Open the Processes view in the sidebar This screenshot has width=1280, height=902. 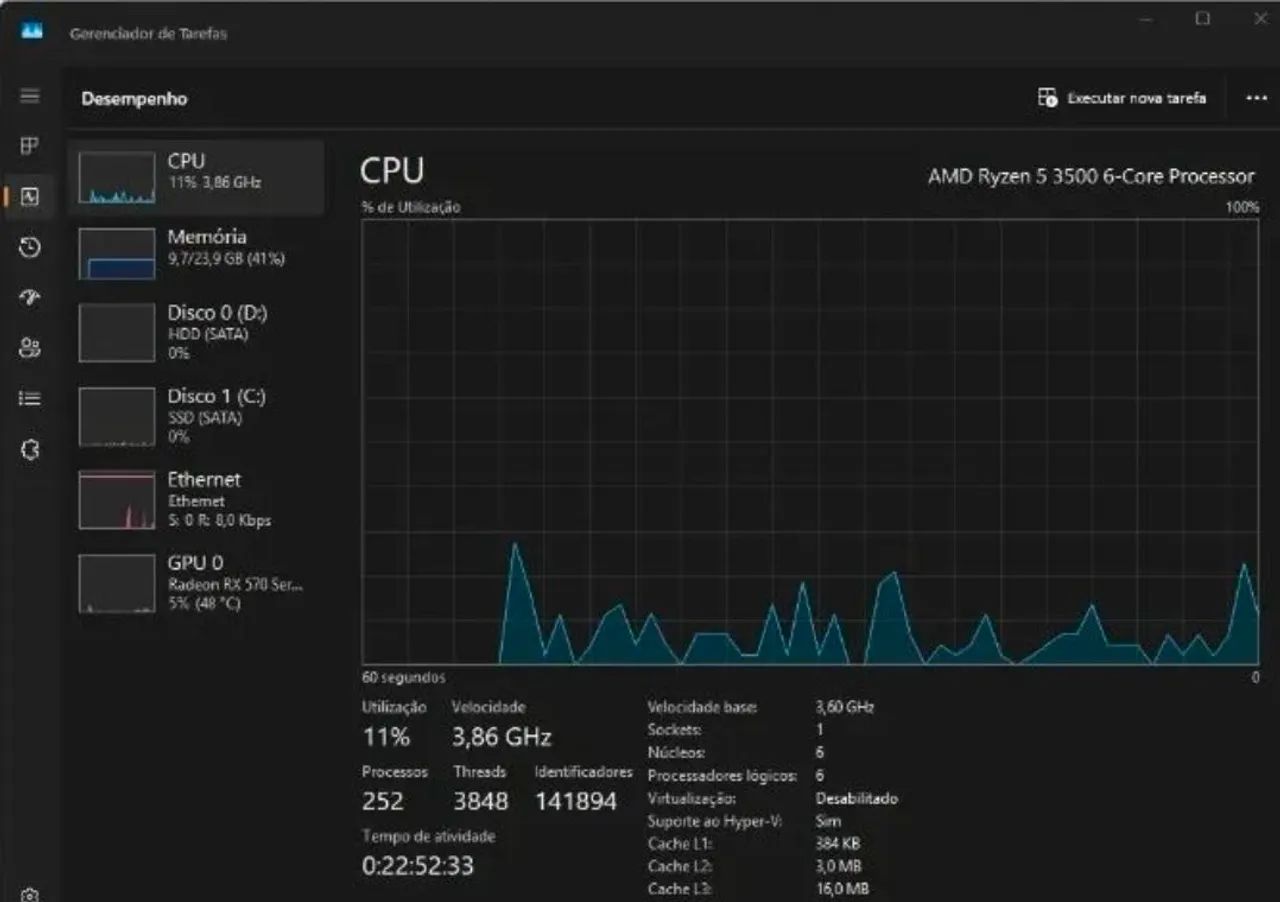[x=29, y=146]
